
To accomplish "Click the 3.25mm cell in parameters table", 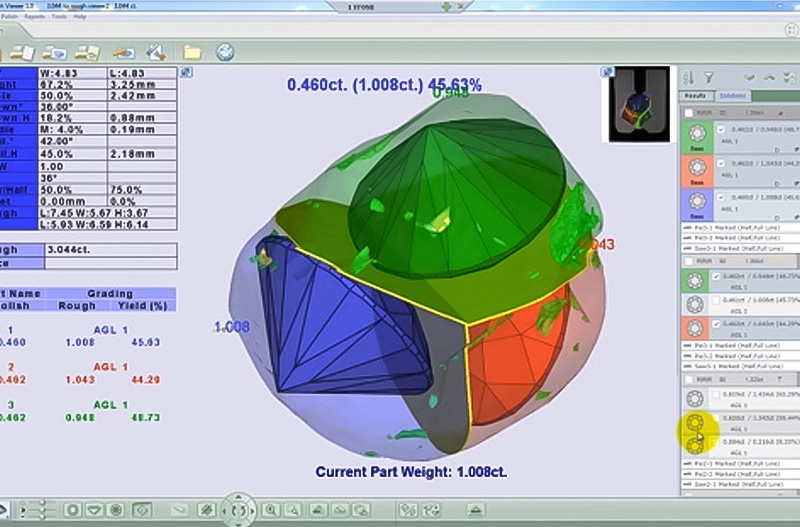I will coord(142,85).
